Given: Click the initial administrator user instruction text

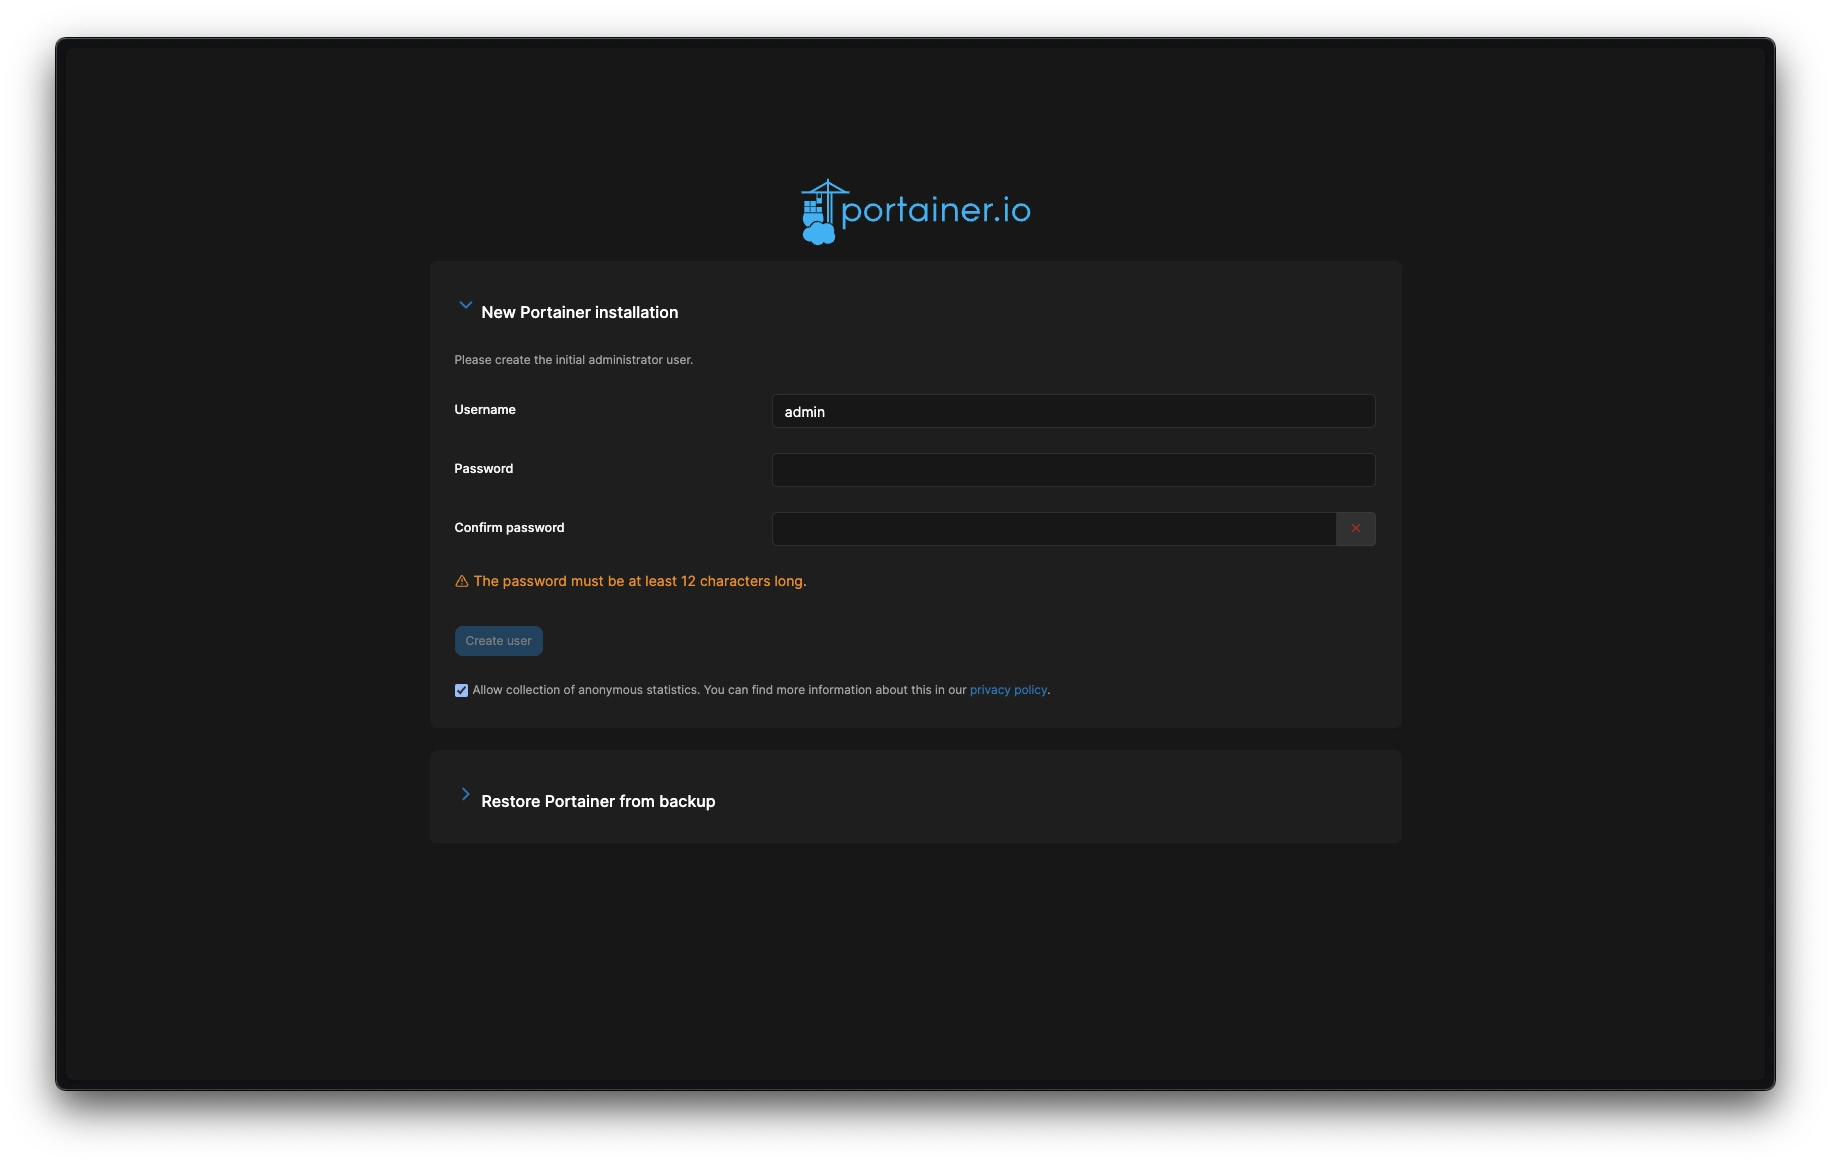Looking at the screenshot, I should [573, 360].
